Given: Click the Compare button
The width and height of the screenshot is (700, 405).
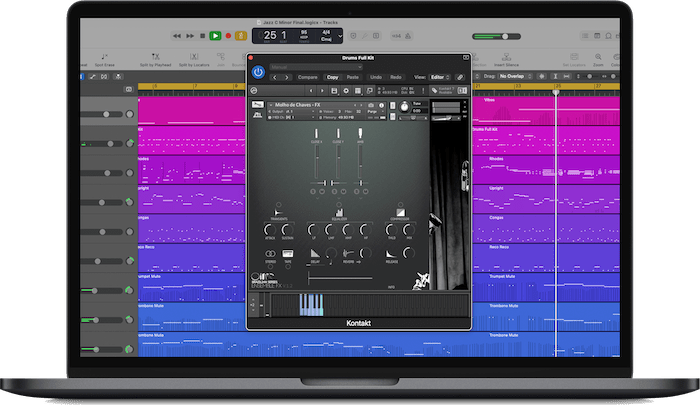Looking at the screenshot, I should point(308,77).
